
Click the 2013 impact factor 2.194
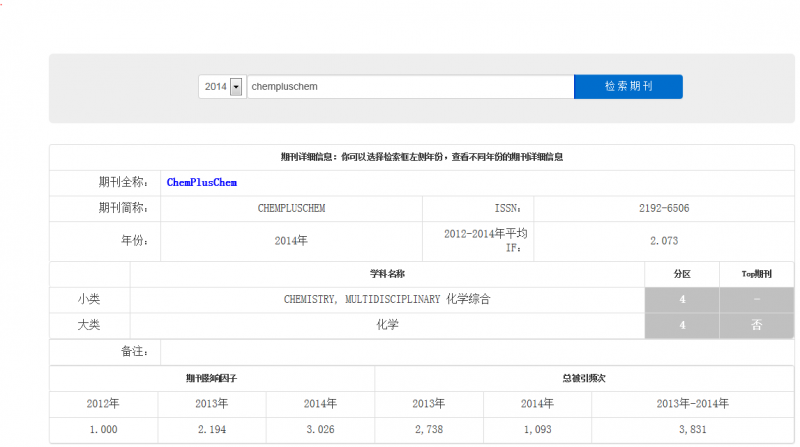pos(212,430)
